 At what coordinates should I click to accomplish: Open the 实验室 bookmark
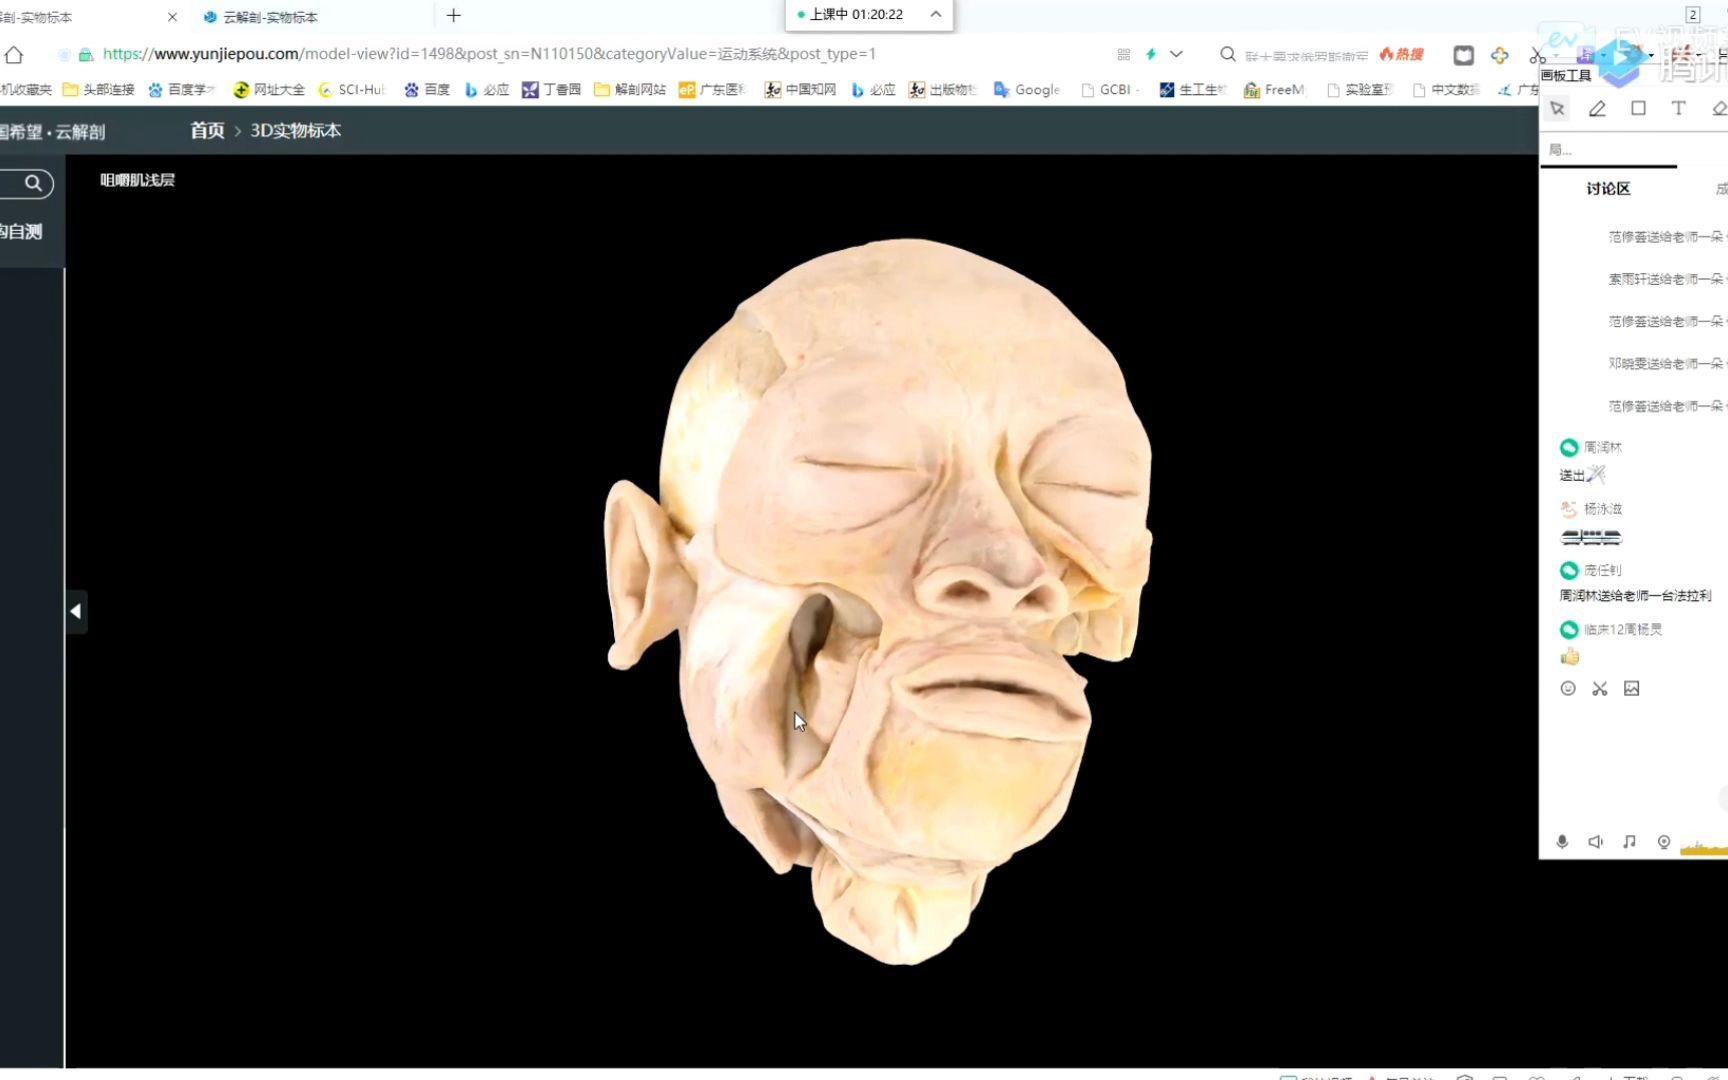click(x=1359, y=89)
